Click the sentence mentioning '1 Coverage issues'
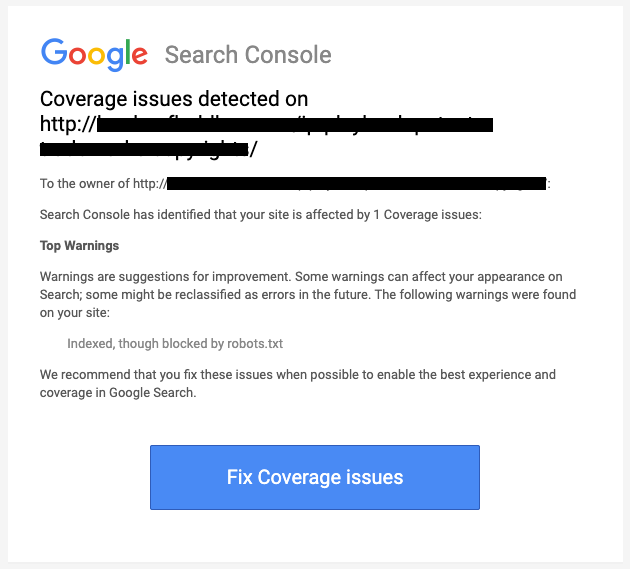 click(260, 215)
